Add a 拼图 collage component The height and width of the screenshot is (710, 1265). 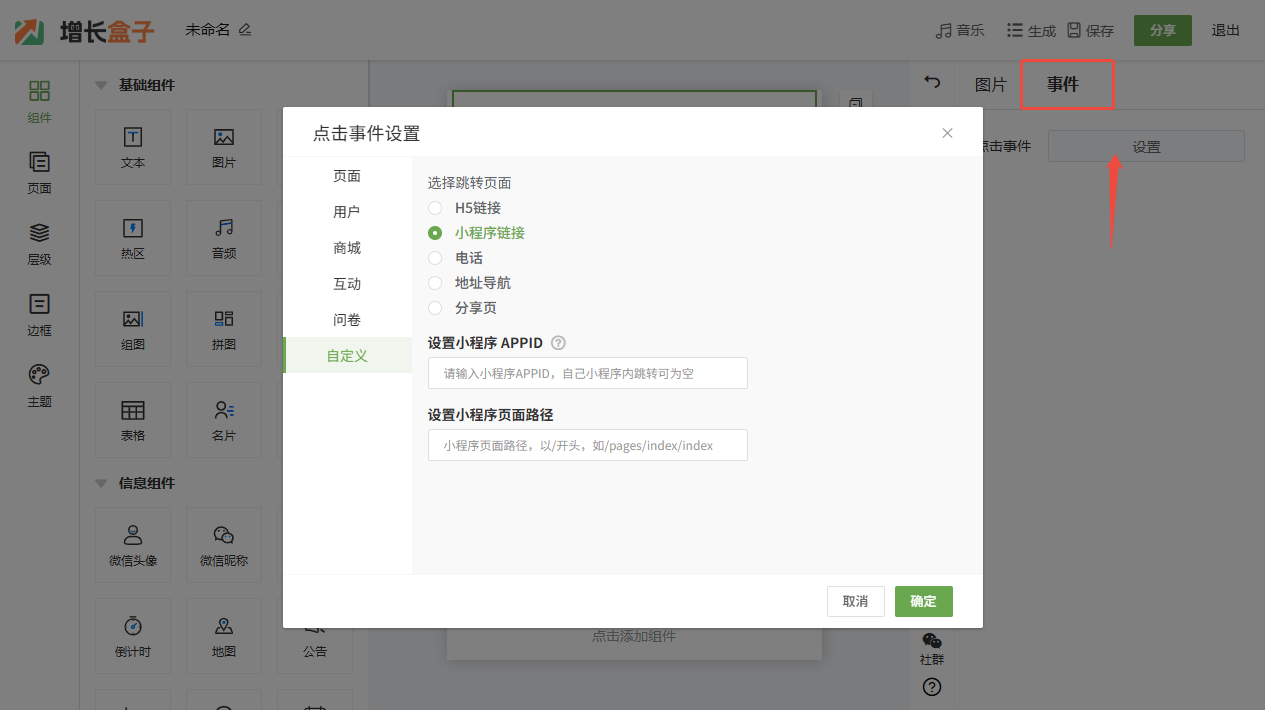pos(224,329)
